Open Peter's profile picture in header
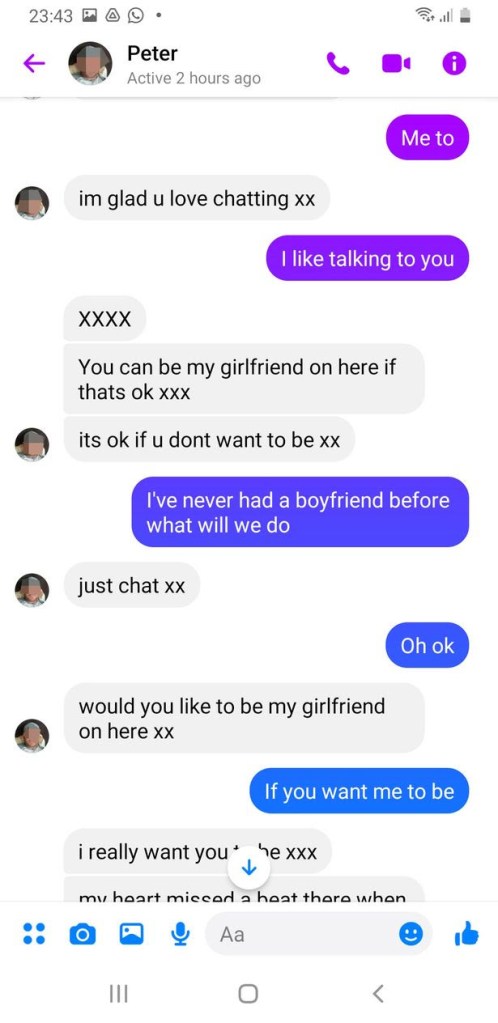Image resolution: width=498 pixels, height=1023 pixels. (x=90, y=63)
